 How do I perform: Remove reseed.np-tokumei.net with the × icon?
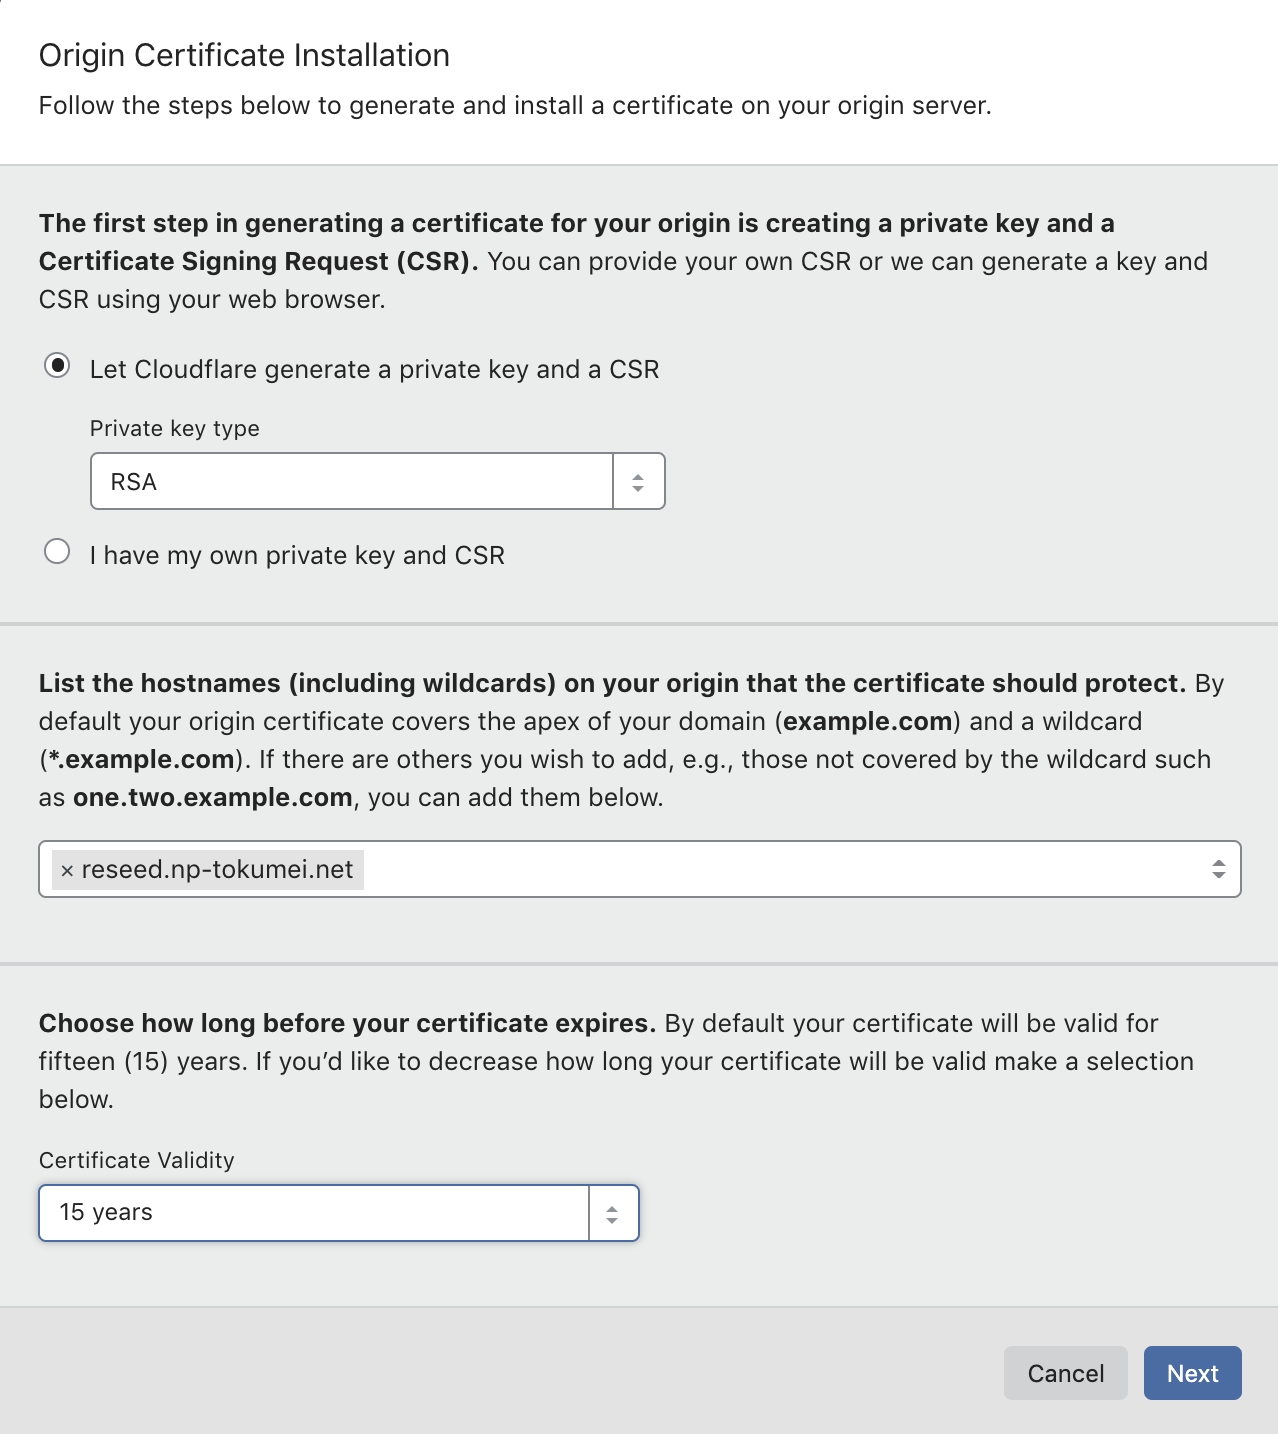(67, 870)
